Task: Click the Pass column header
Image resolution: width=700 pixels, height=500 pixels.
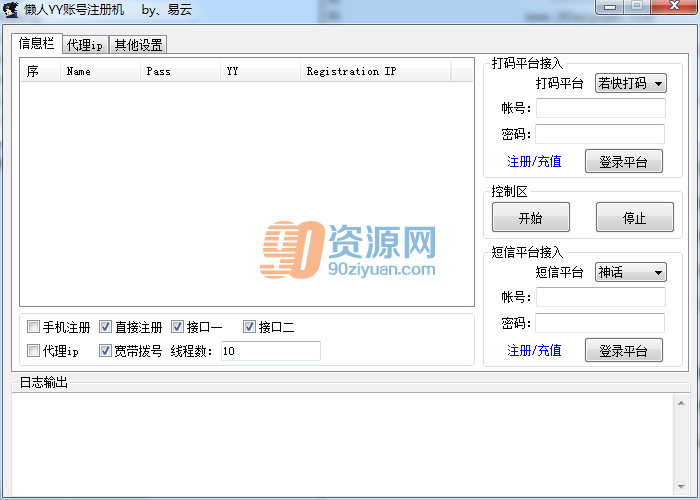Action: [x=180, y=71]
